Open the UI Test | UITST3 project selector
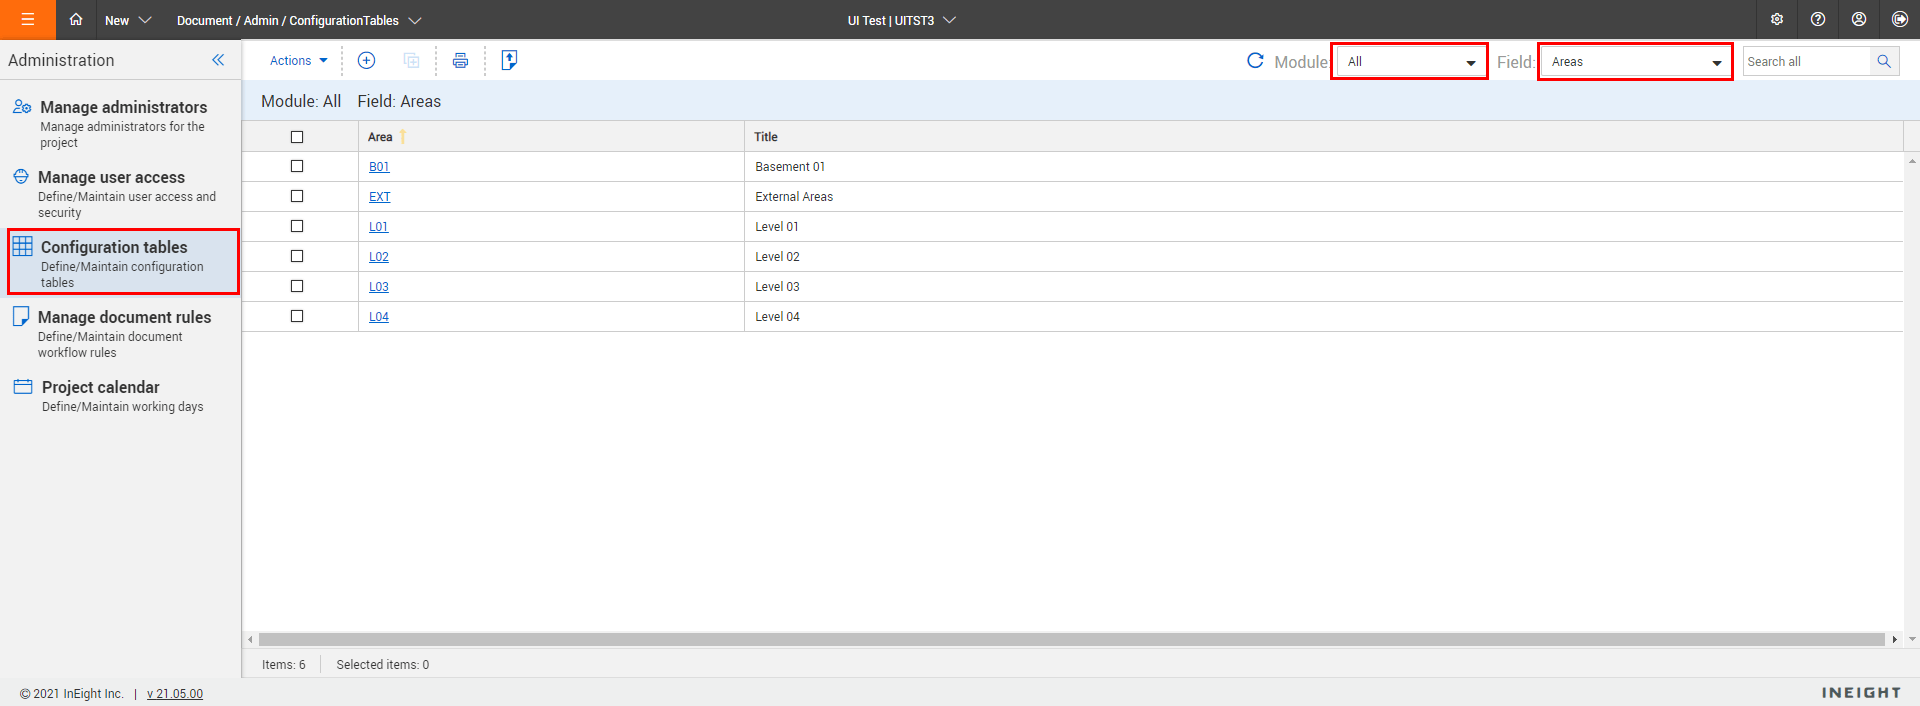 902,20
